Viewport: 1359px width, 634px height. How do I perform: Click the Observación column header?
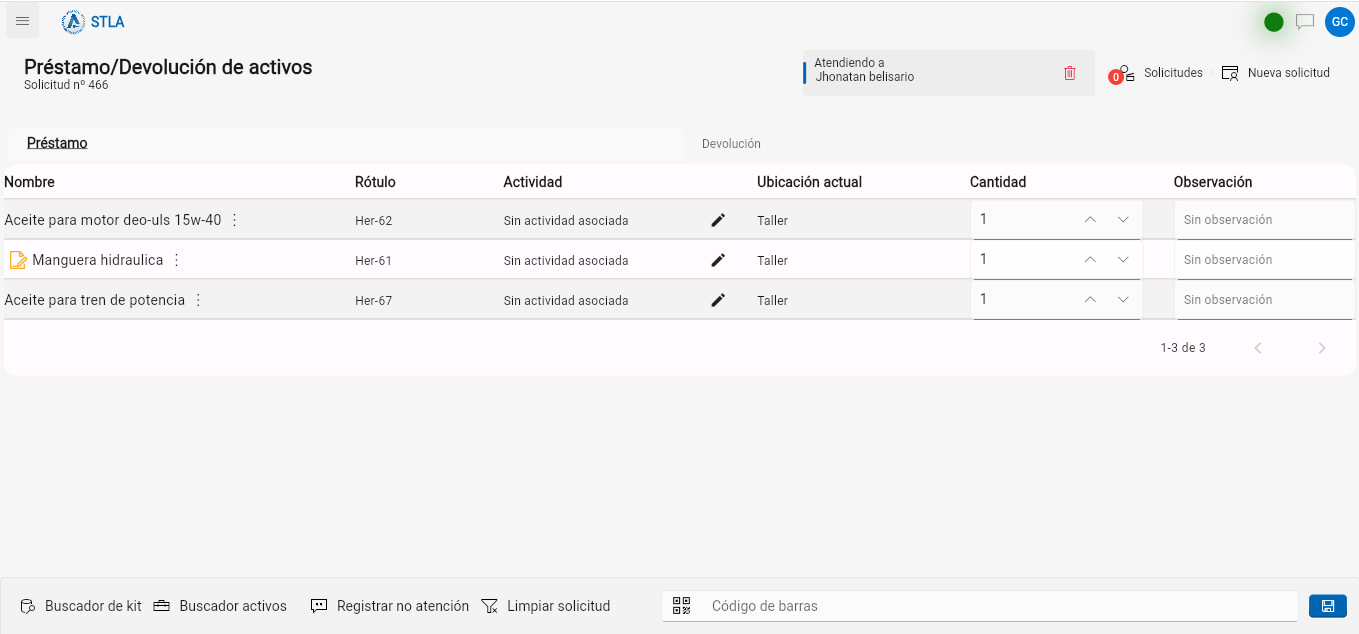tap(1213, 182)
